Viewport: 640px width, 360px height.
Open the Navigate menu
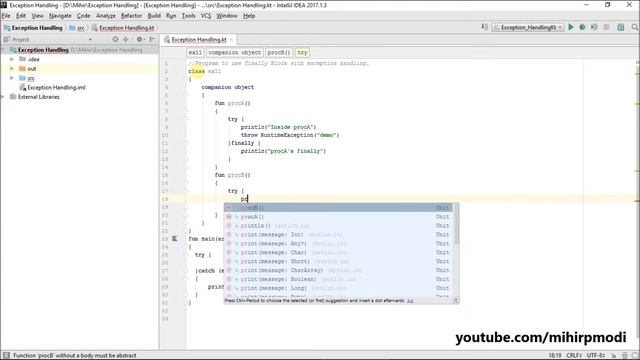[60, 16]
